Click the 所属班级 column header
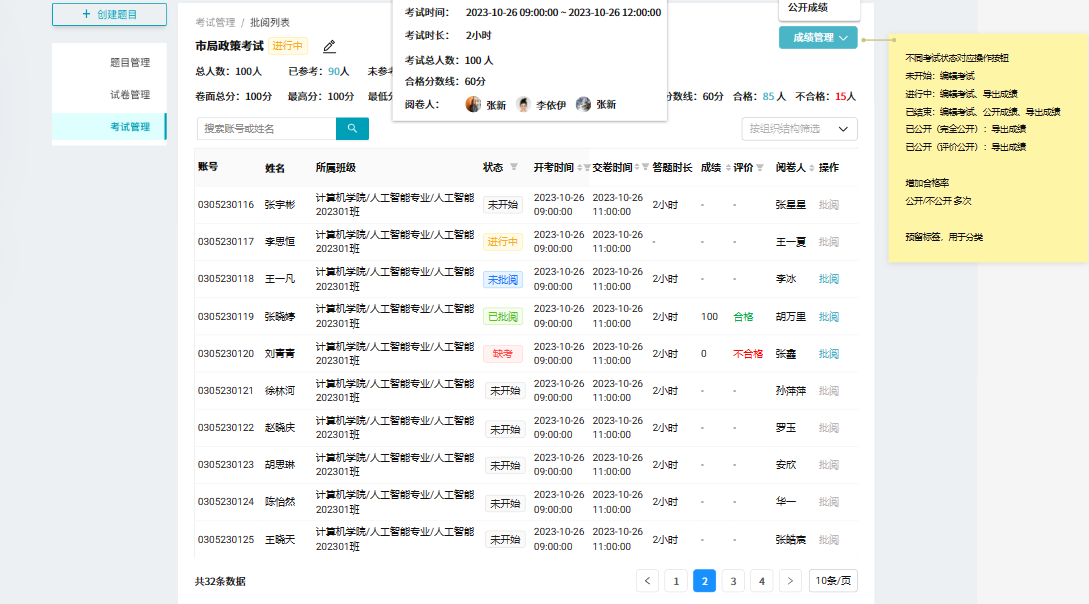Viewport: 1089px width, 604px height. (x=335, y=168)
